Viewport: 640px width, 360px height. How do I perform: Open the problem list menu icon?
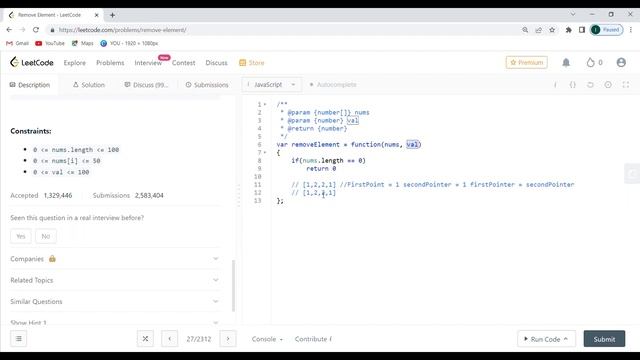19,338
